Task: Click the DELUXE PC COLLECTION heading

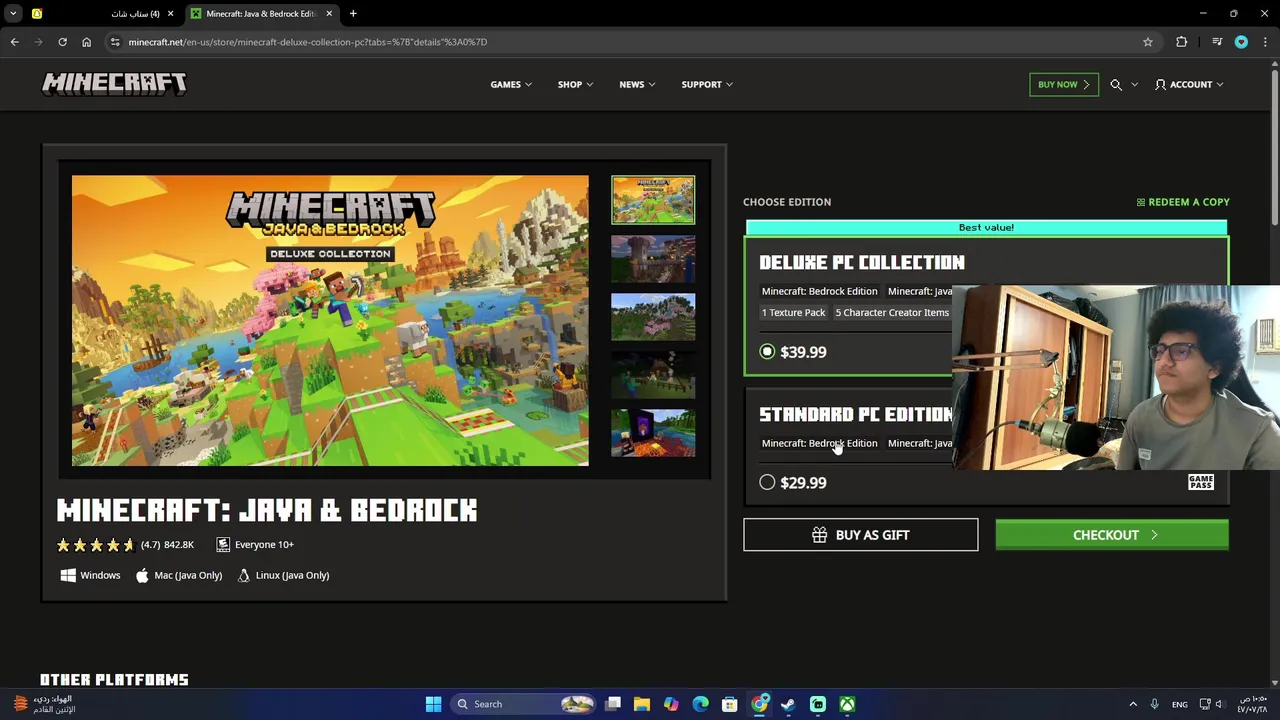Action: 862,262
